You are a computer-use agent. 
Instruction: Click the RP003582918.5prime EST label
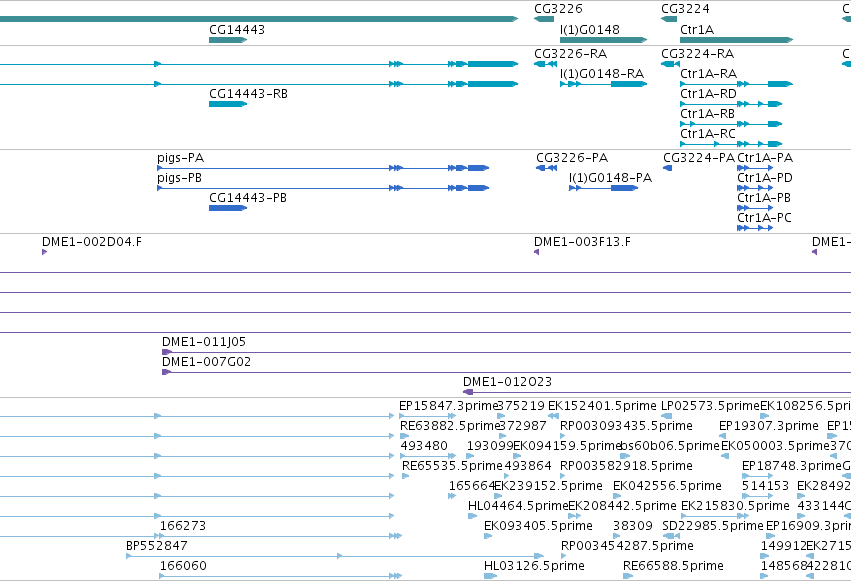[626, 466]
